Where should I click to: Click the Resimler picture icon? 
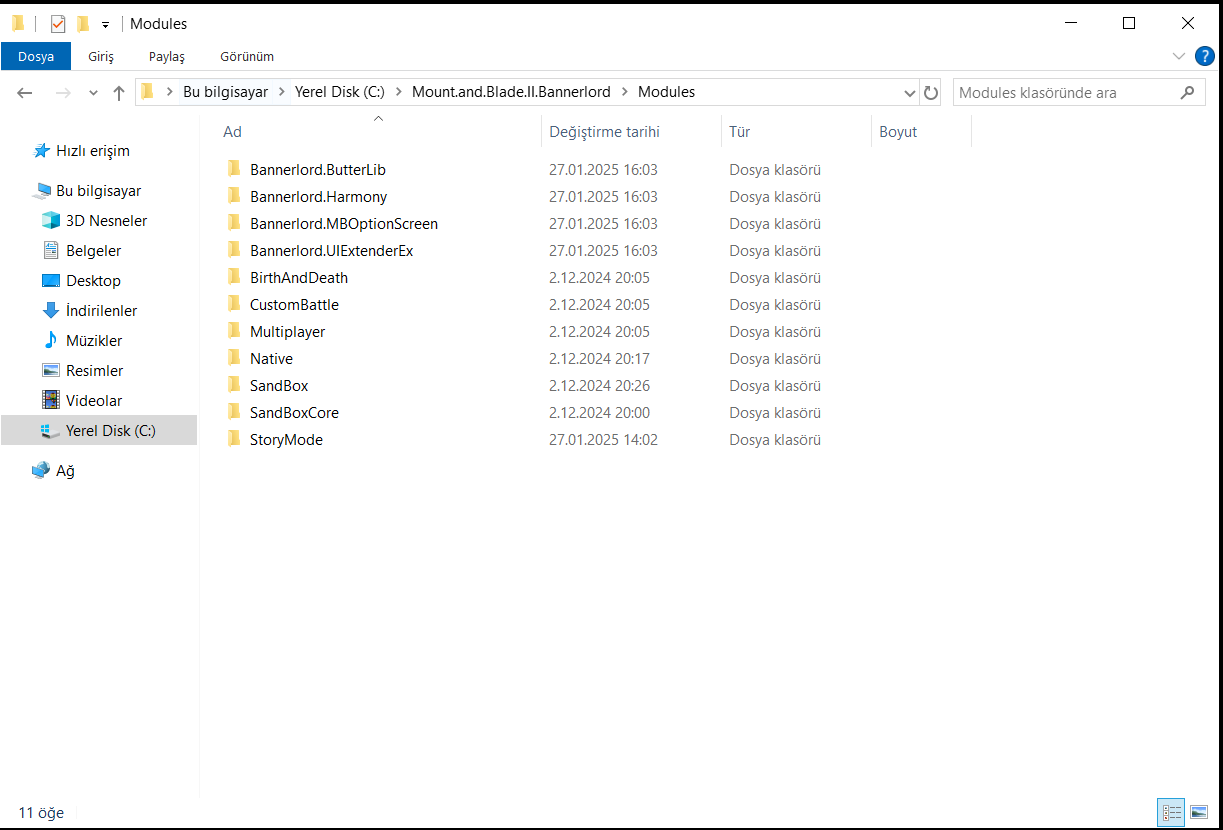point(51,370)
